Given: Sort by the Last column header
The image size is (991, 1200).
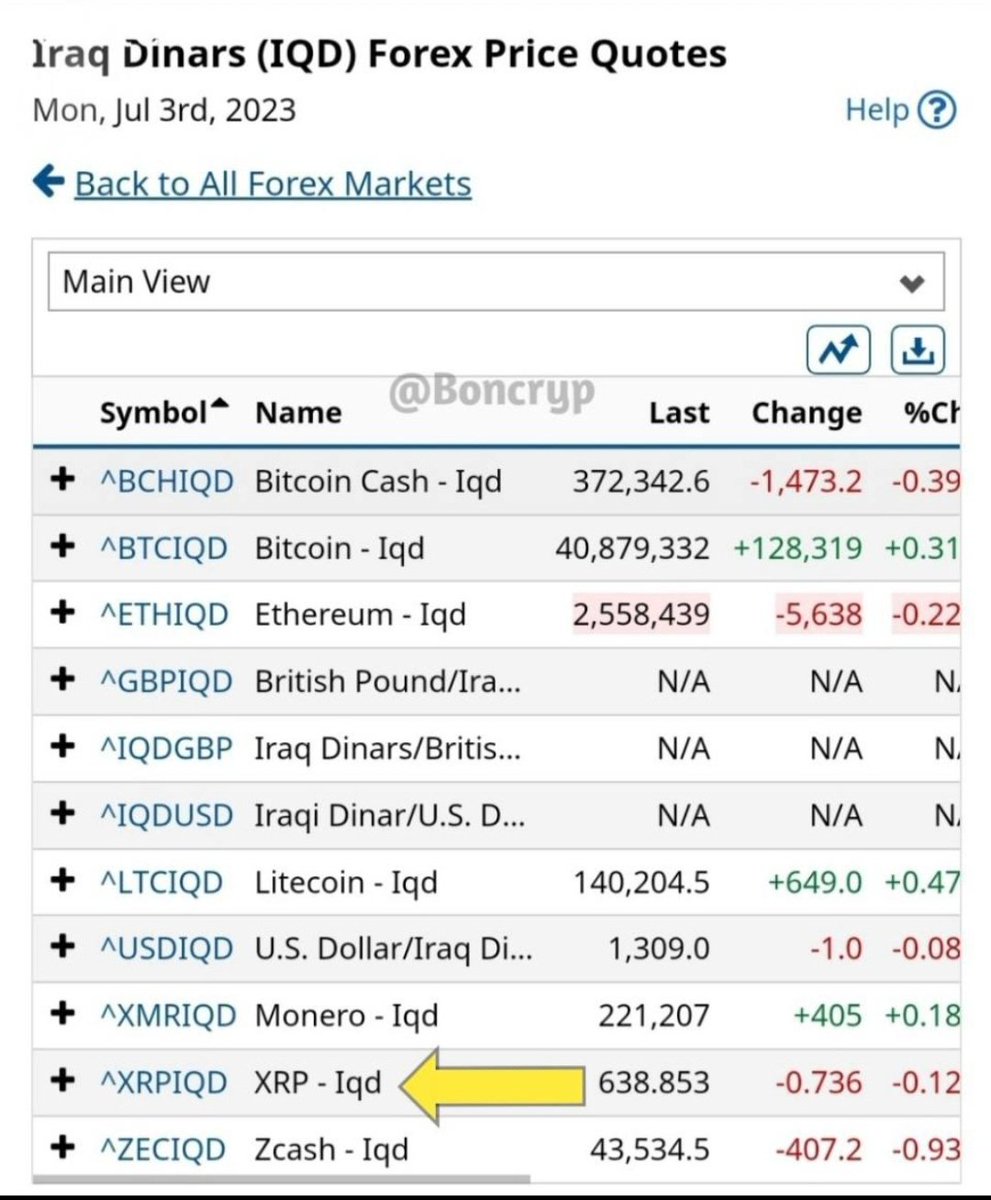Looking at the screenshot, I should pos(679,412).
